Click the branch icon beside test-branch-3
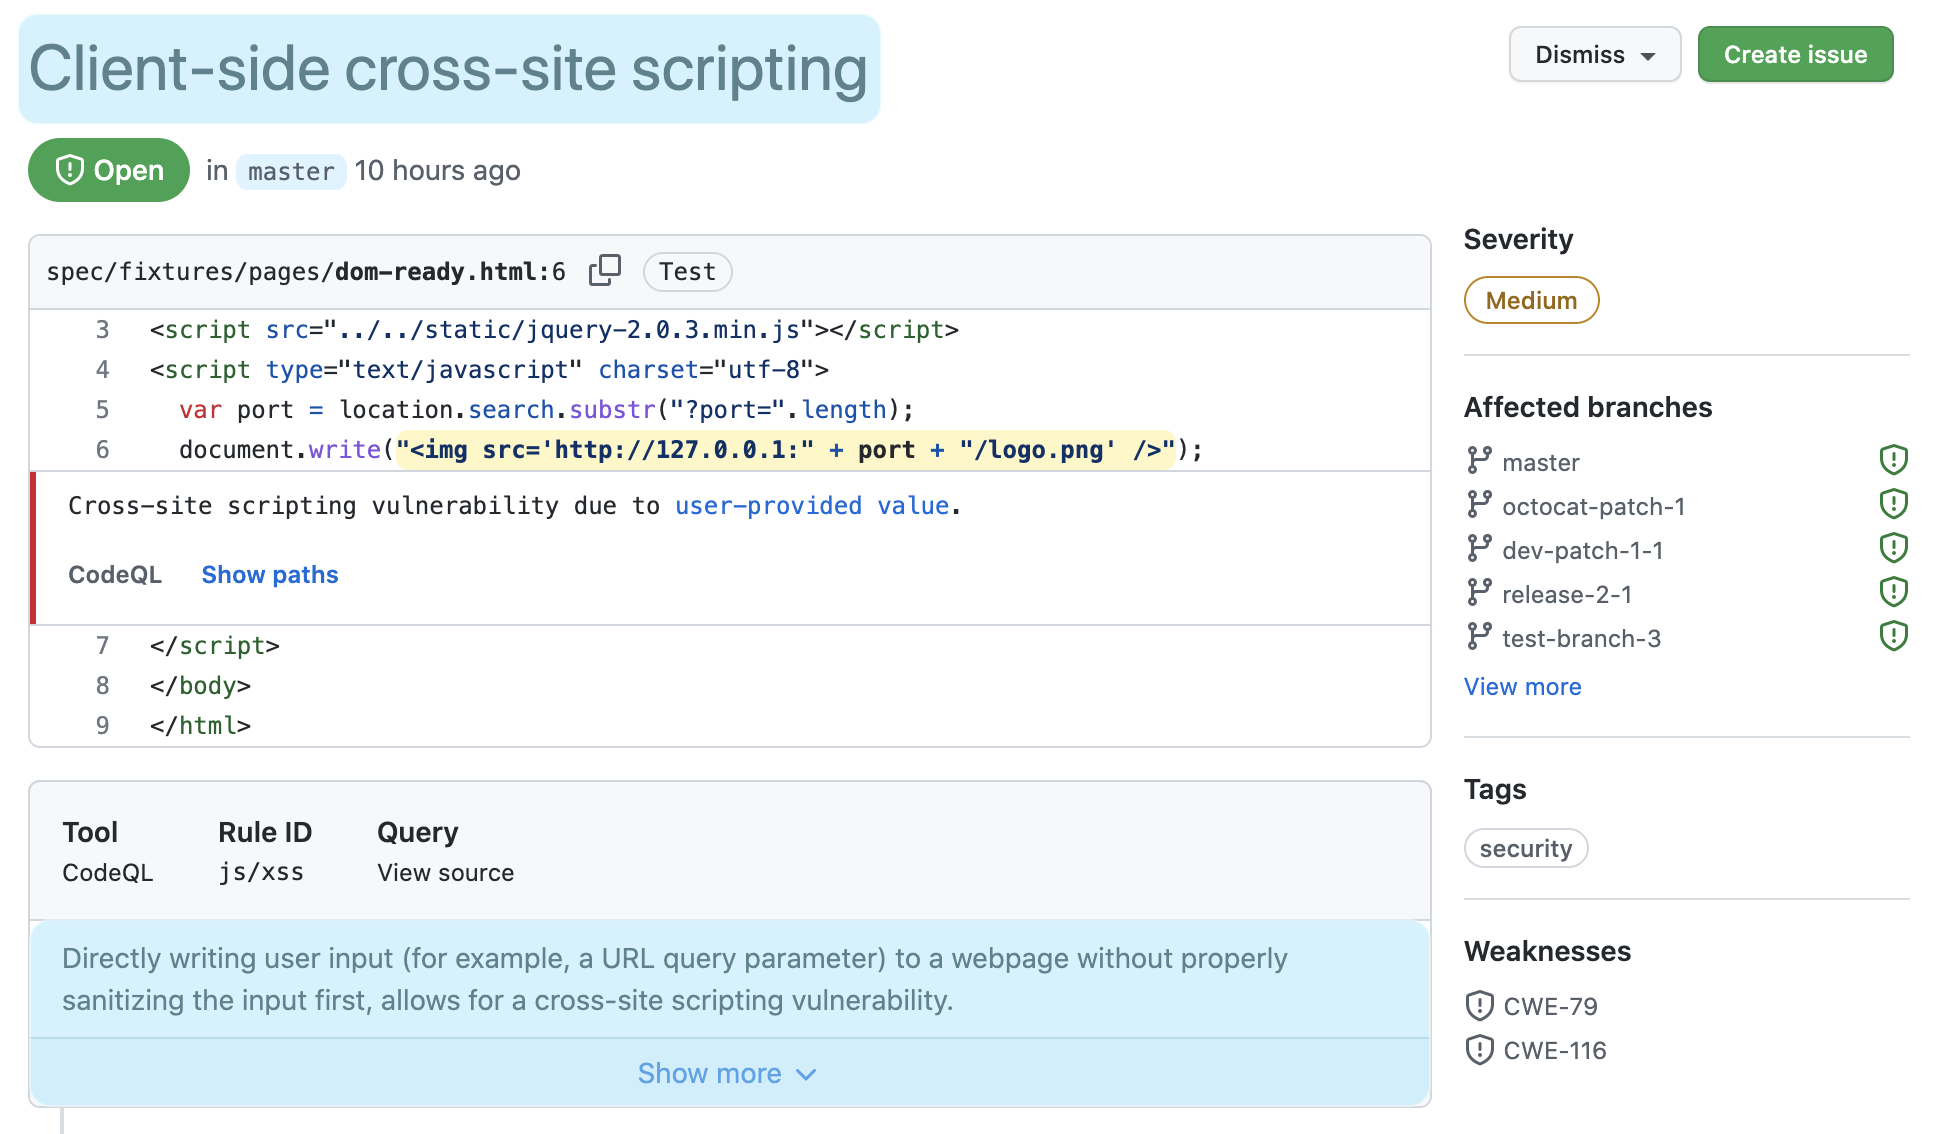 pyautogui.click(x=1479, y=636)
